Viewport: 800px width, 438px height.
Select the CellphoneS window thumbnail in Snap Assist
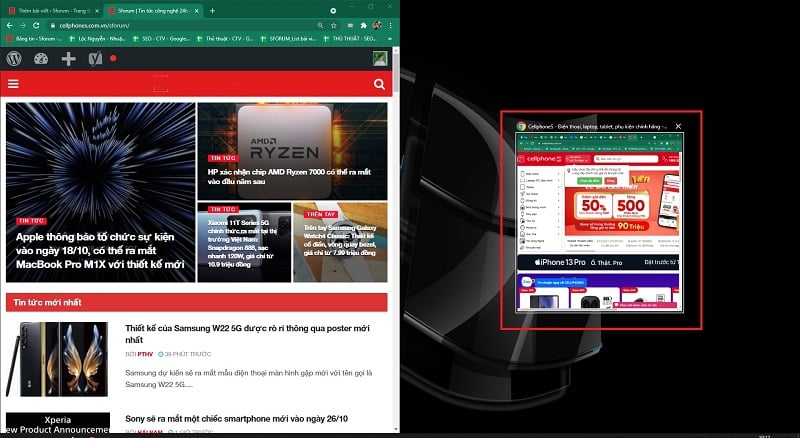(599, 222)
